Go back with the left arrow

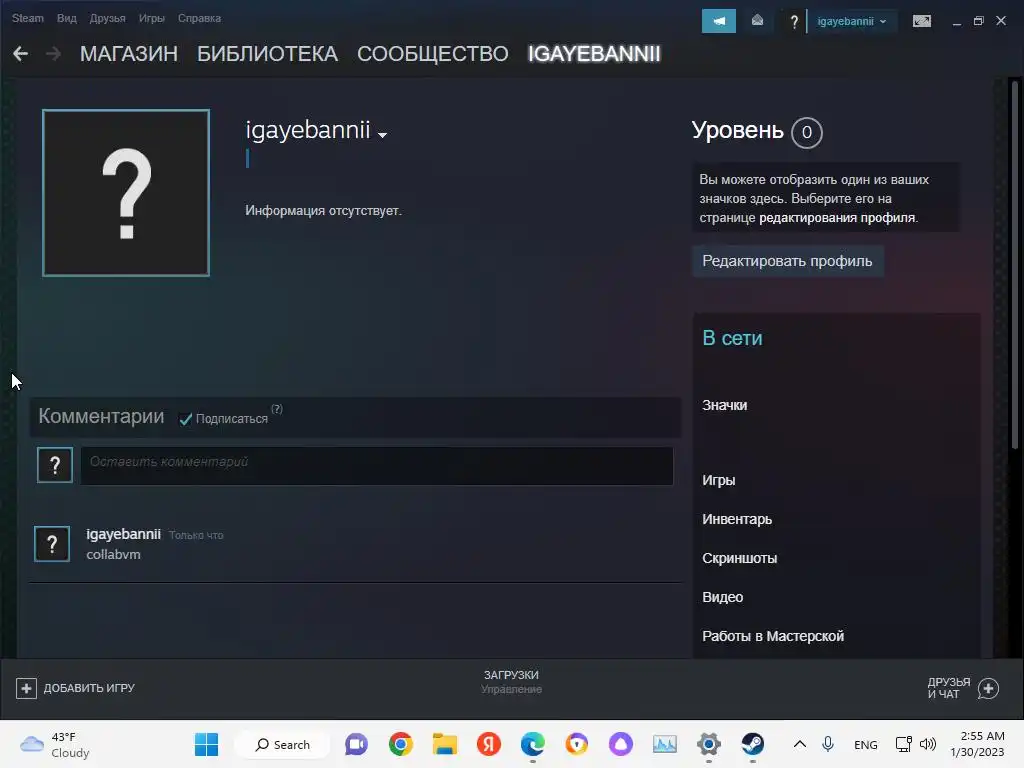(20, 54)
